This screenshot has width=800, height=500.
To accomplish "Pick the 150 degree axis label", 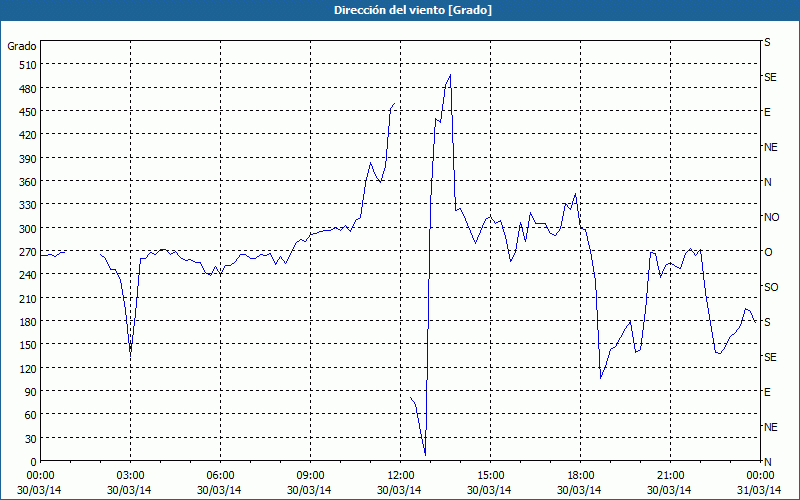I will (28, 345).
